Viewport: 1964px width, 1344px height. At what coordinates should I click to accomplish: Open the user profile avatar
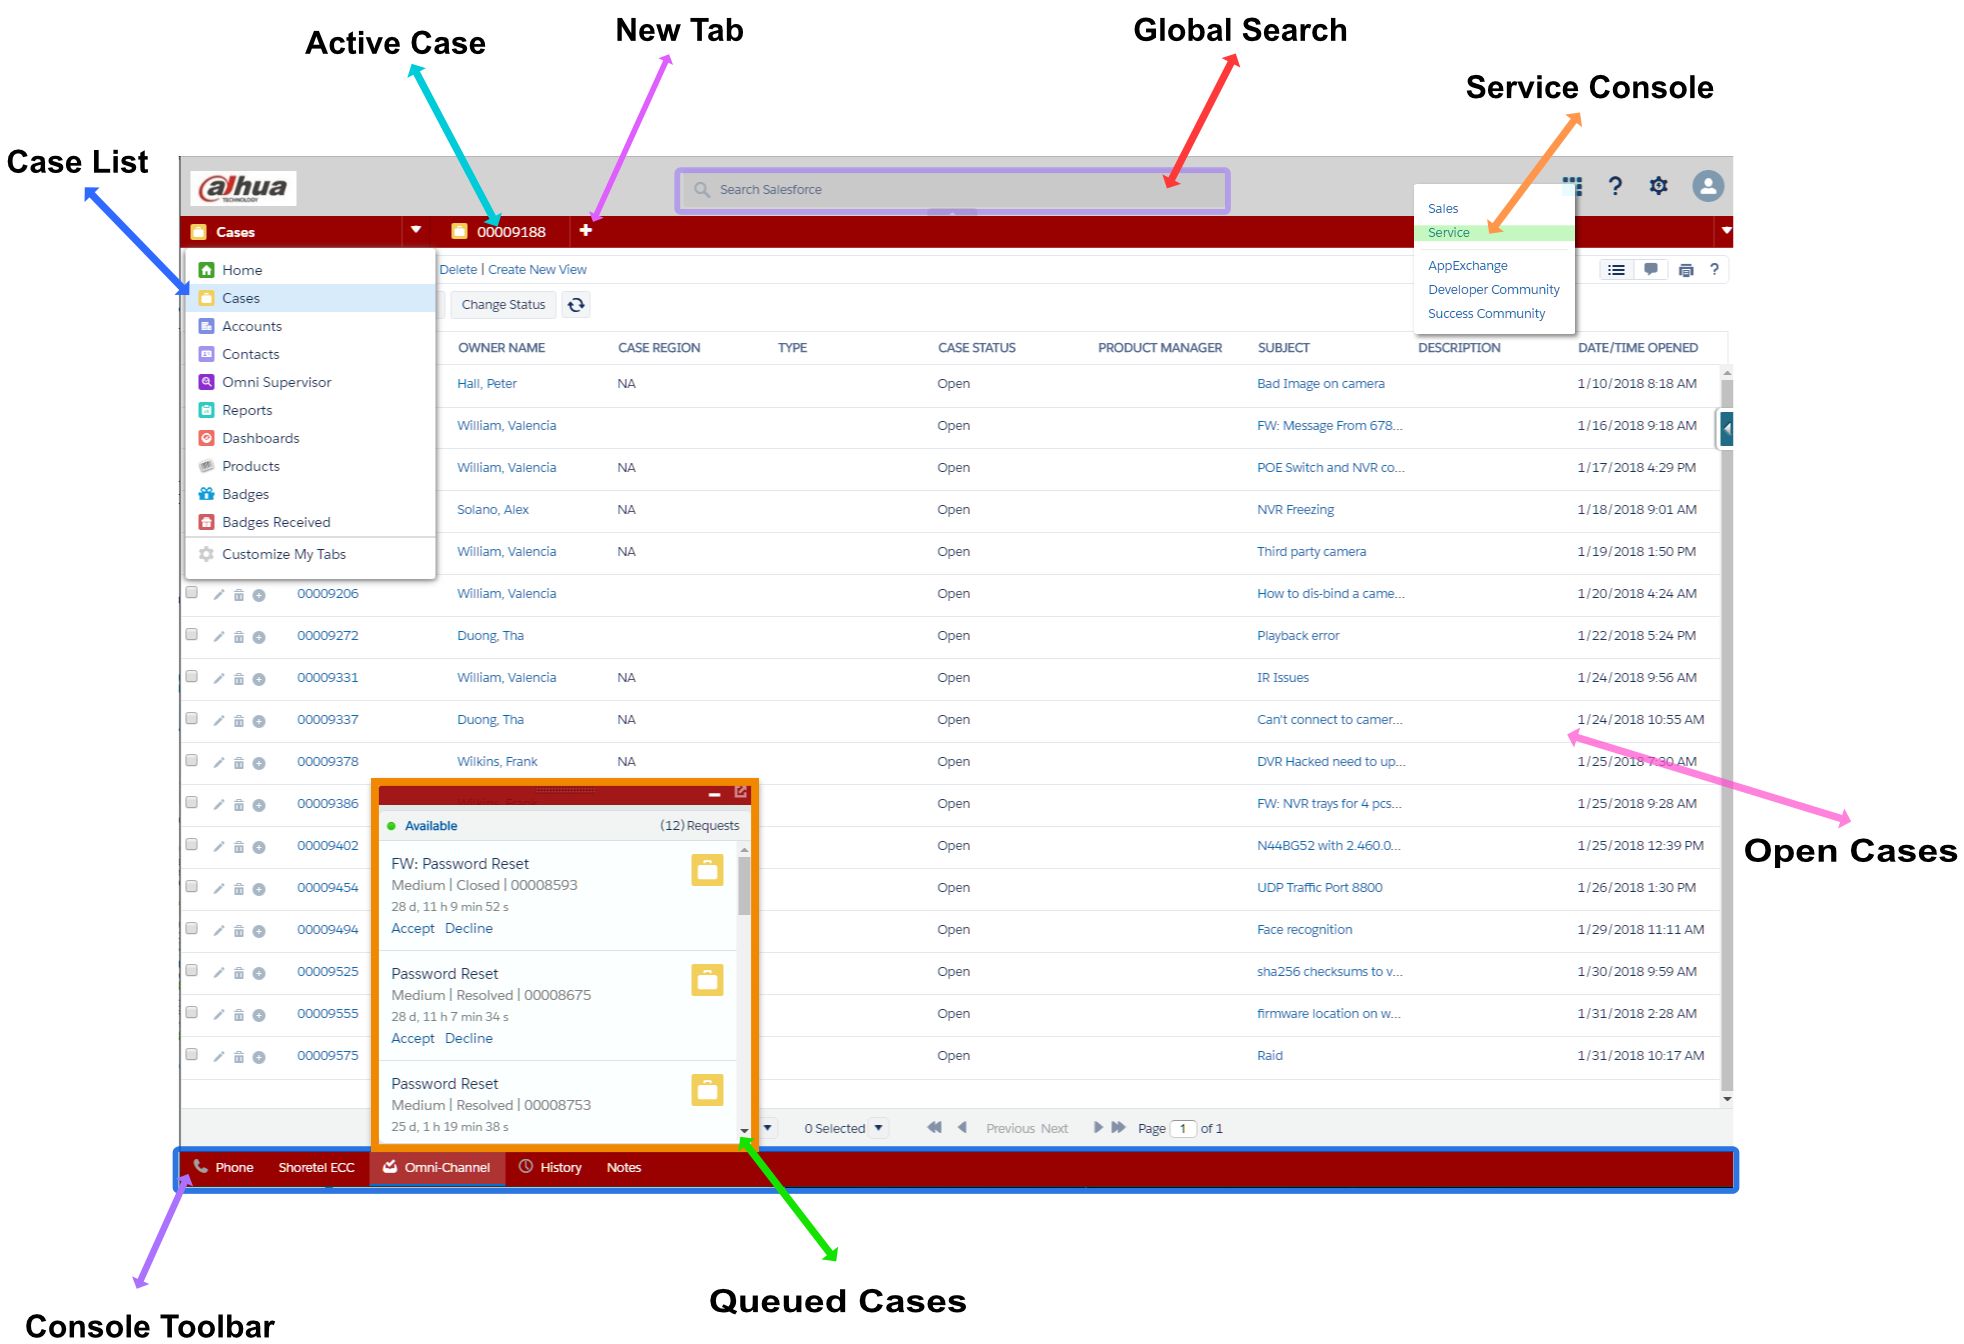[x=1708, y=186]
